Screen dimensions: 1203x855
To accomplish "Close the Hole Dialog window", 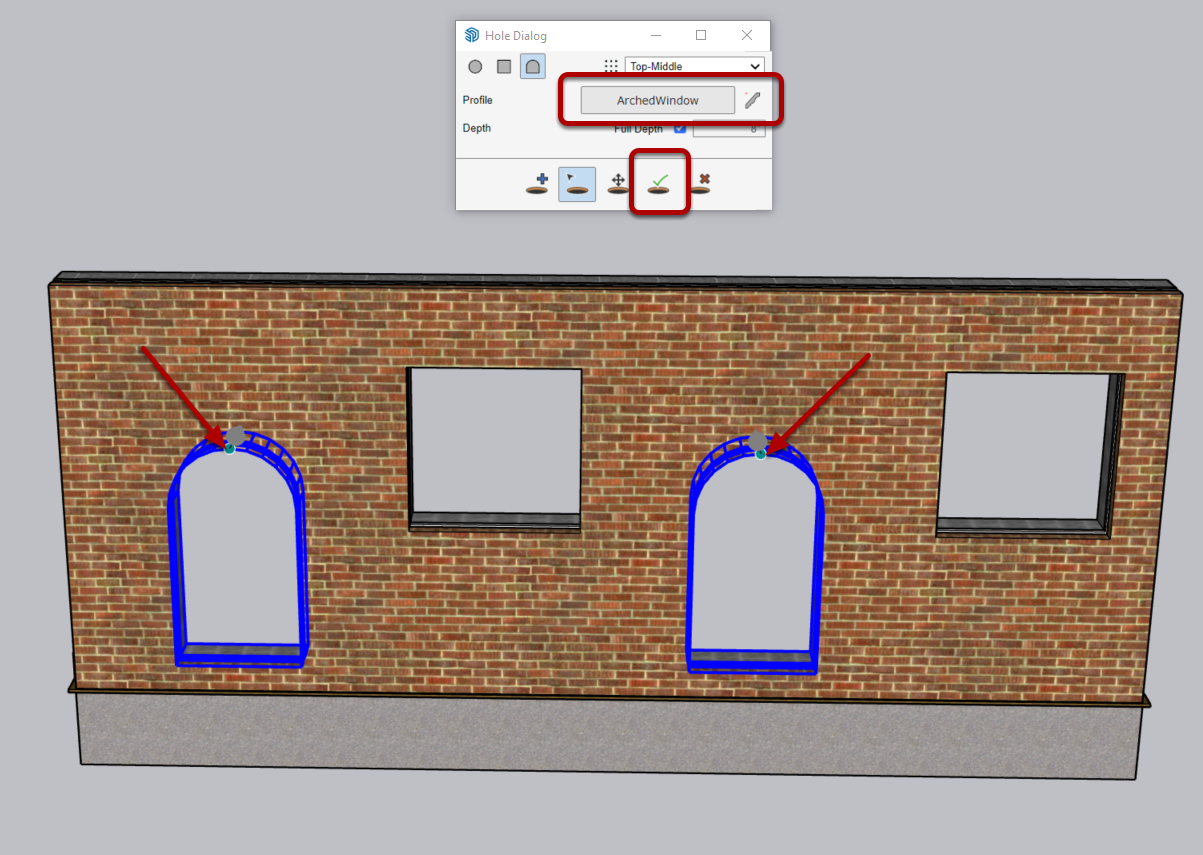I will click(747, 35).
